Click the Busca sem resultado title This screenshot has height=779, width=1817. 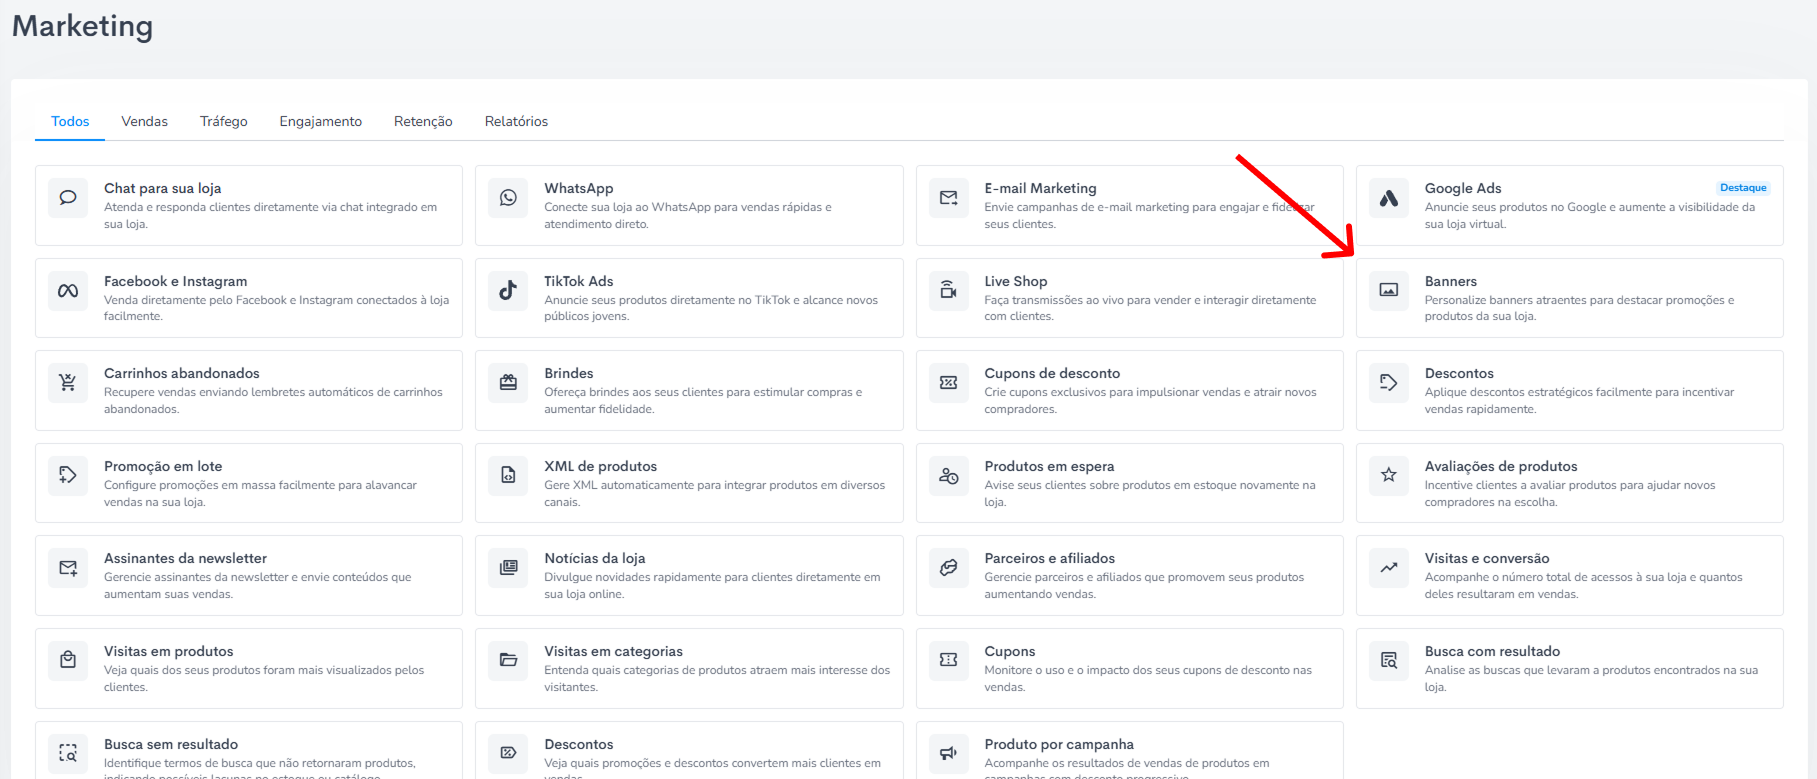(x=171, y=744)
